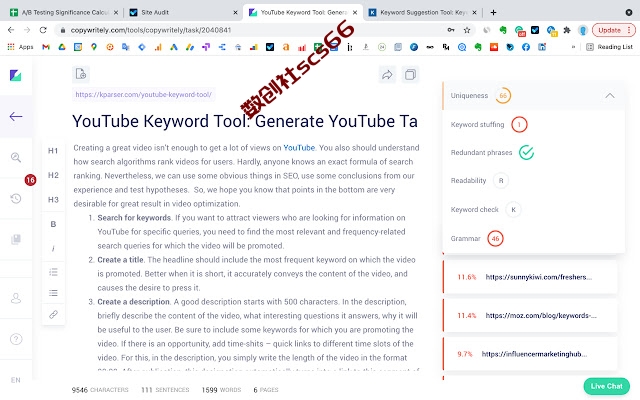
Task: Close the YouTube Keyword Tool tab
Action: pos(355,13)
